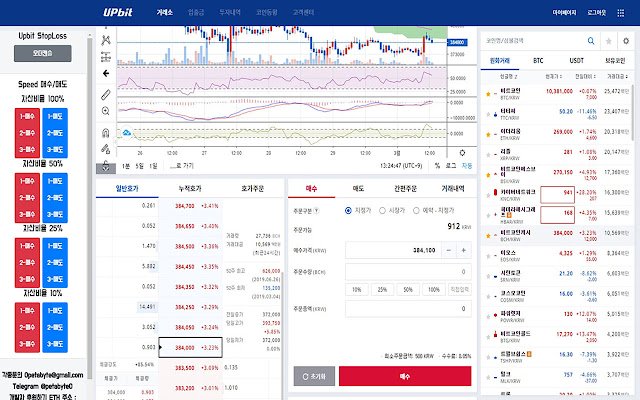Image resolution: width=640 pixels, height=400 pixels.
Task: Toggle favorite star for 비트코인 BTC/KRW
Action: click(x=488, y=94)
